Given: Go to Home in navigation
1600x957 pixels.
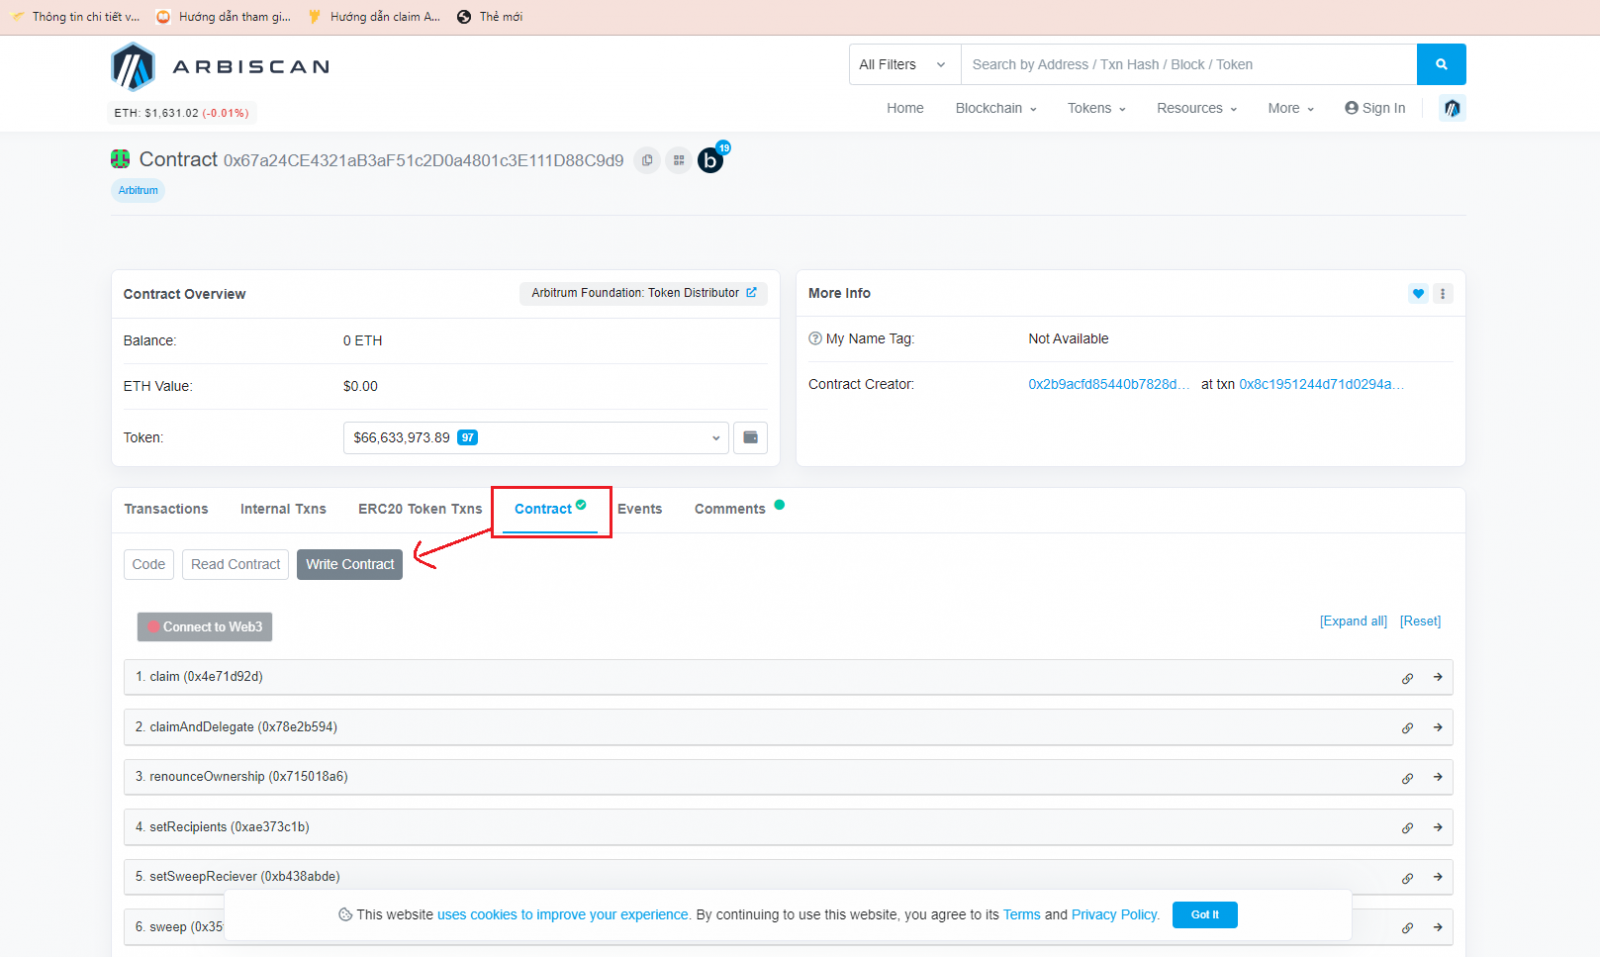Looking at the screenshot, I should pyautogui.click(x=905, y=108).
